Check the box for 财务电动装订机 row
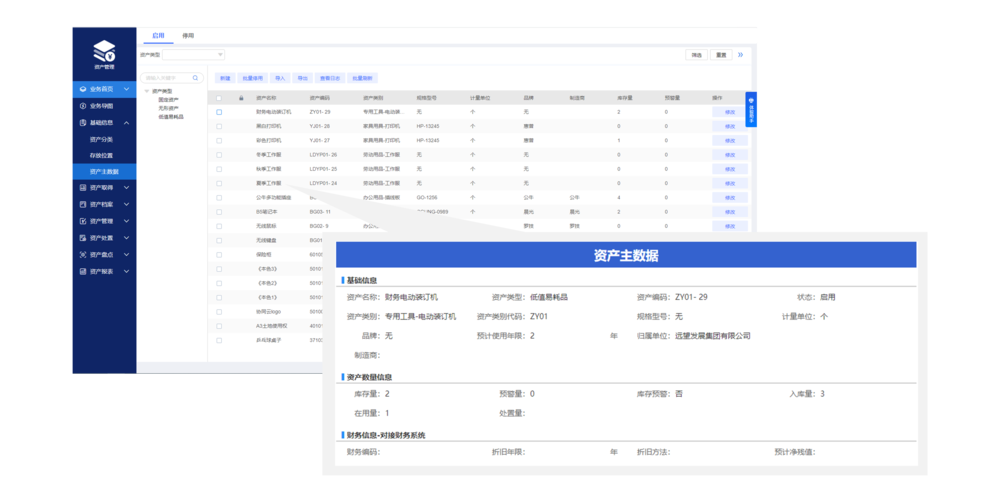1000x499 pixels. point(219,112)
